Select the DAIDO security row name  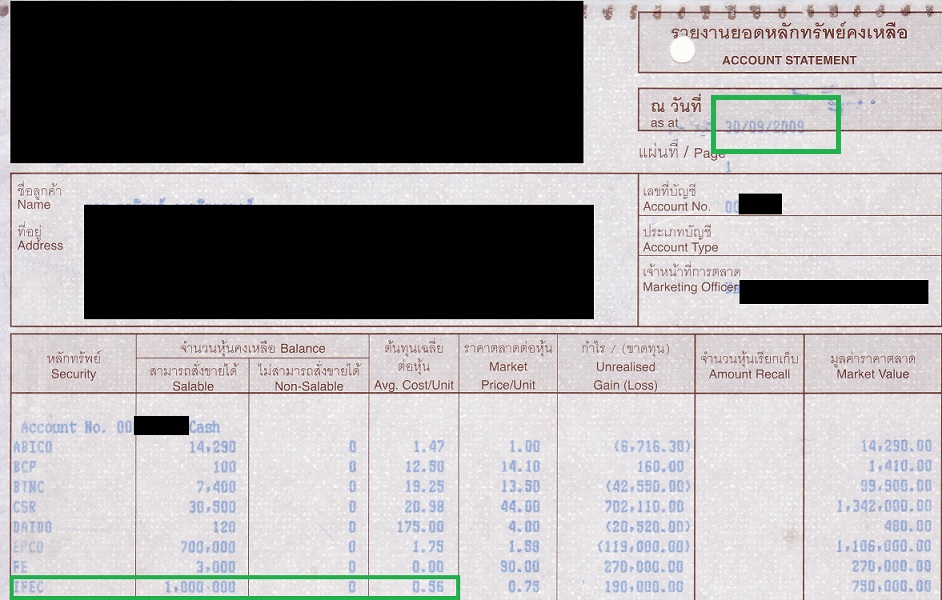tap(33, 527)
